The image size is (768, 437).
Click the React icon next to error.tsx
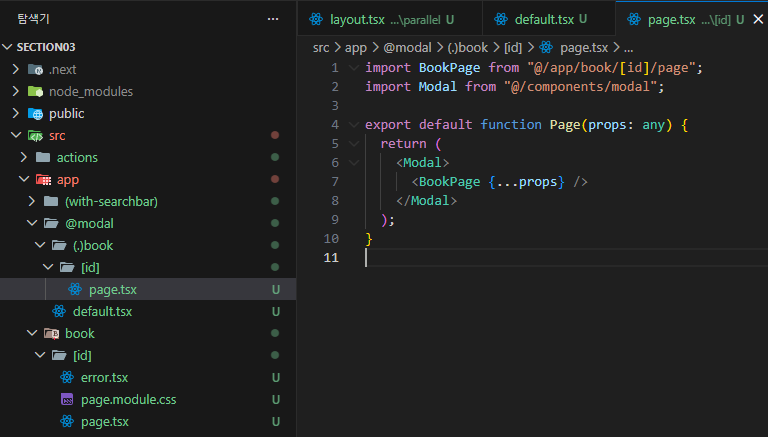[x=67, y=377]
